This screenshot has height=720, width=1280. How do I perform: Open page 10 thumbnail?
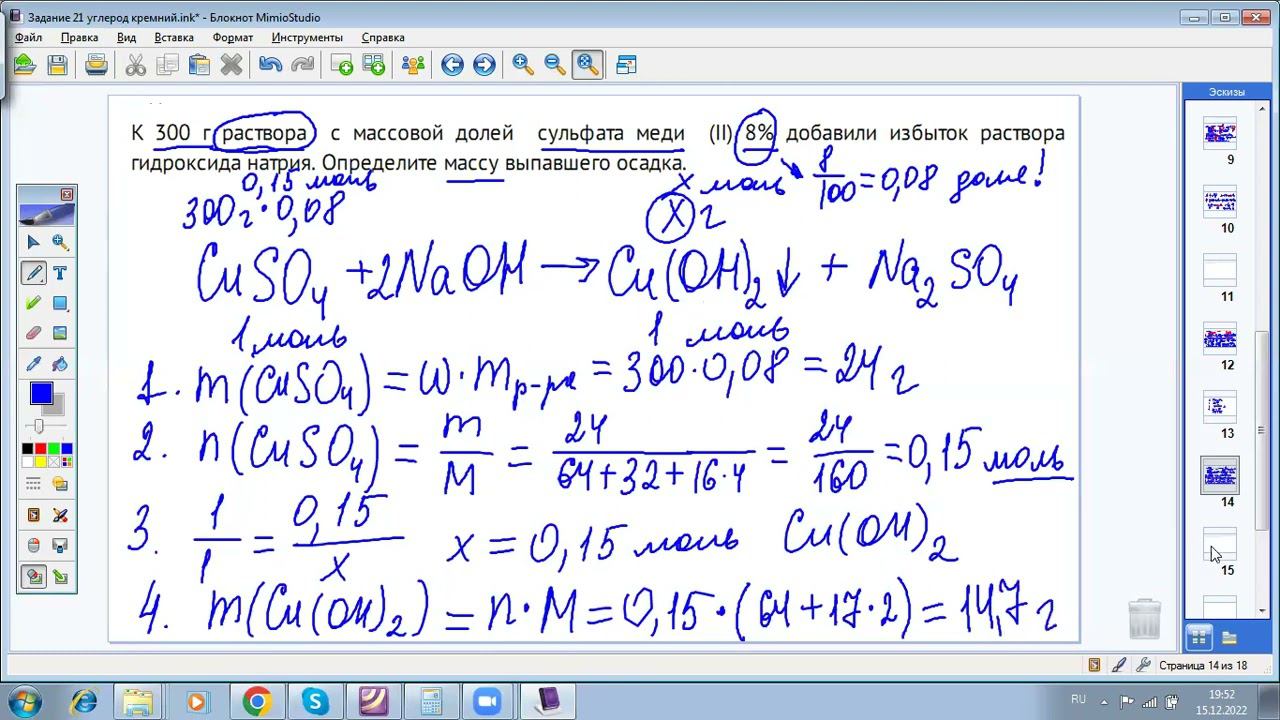click(x=1220, y=202)
